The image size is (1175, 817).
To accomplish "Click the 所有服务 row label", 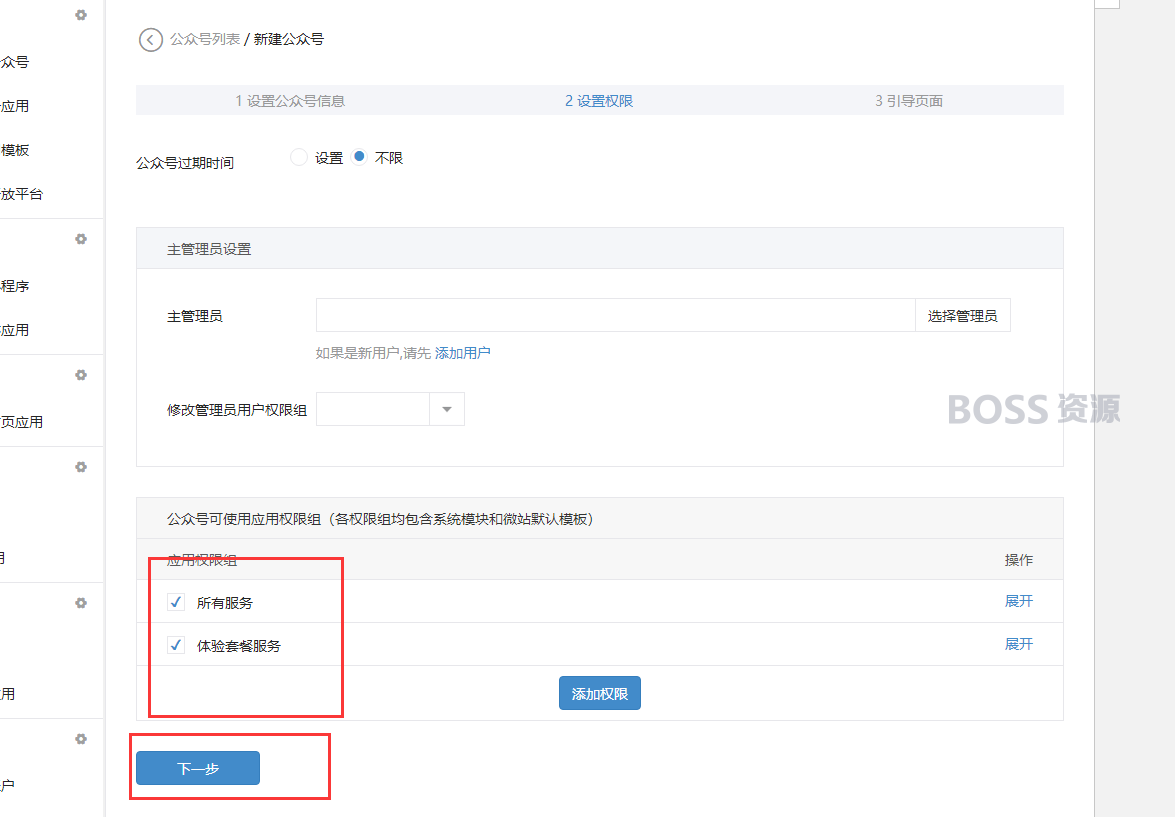I will click(225, 603).
